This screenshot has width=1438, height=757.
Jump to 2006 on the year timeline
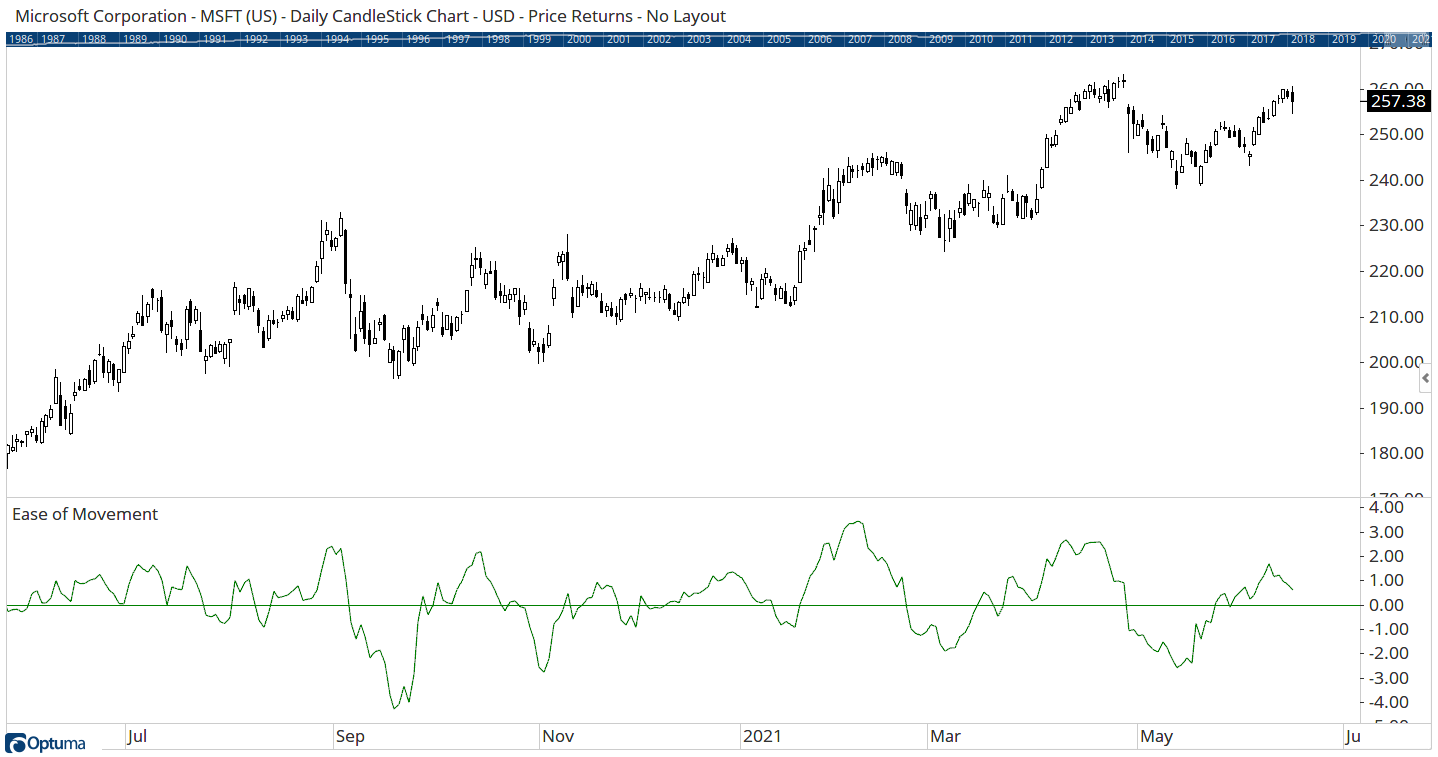(820, 39)
